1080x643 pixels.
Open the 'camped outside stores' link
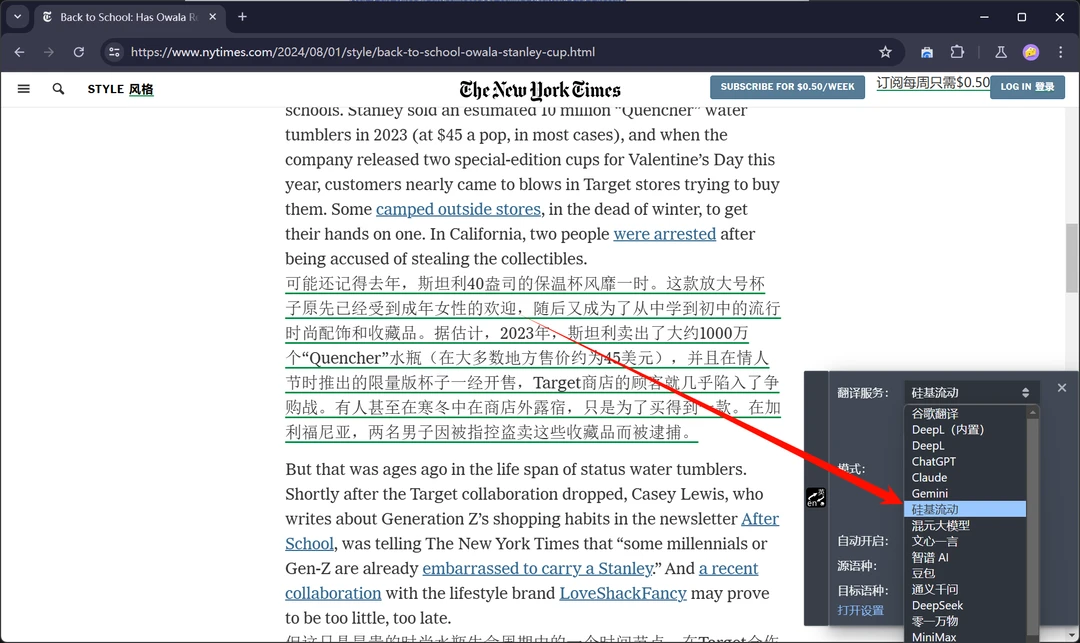click(x=459, y=209)
